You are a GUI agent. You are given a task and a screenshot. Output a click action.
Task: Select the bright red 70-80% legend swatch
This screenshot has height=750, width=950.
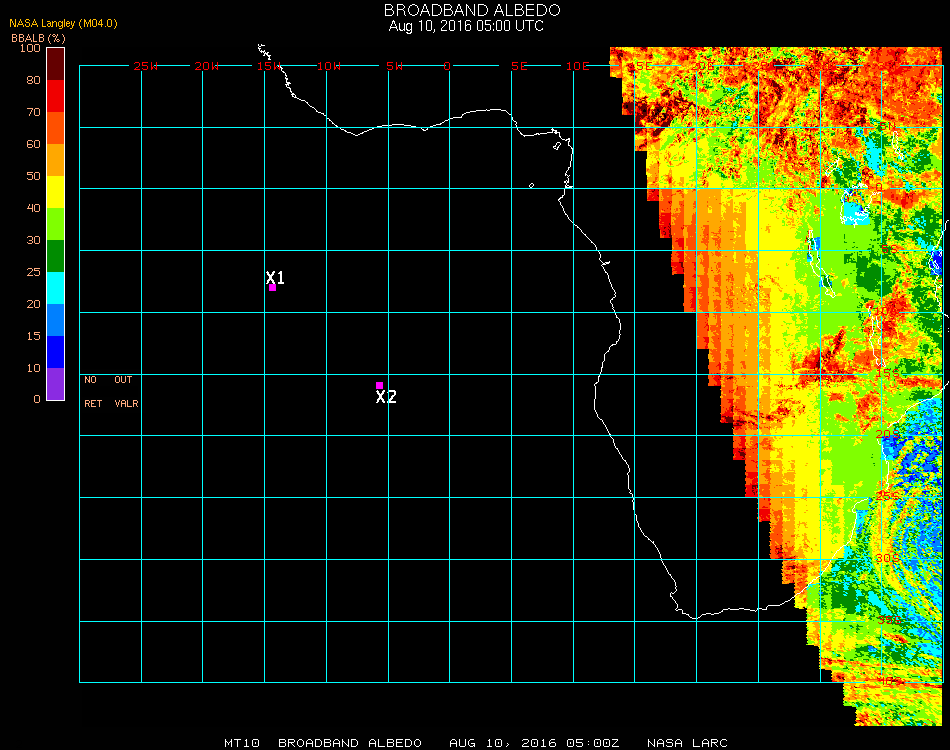tap(55, 96)
